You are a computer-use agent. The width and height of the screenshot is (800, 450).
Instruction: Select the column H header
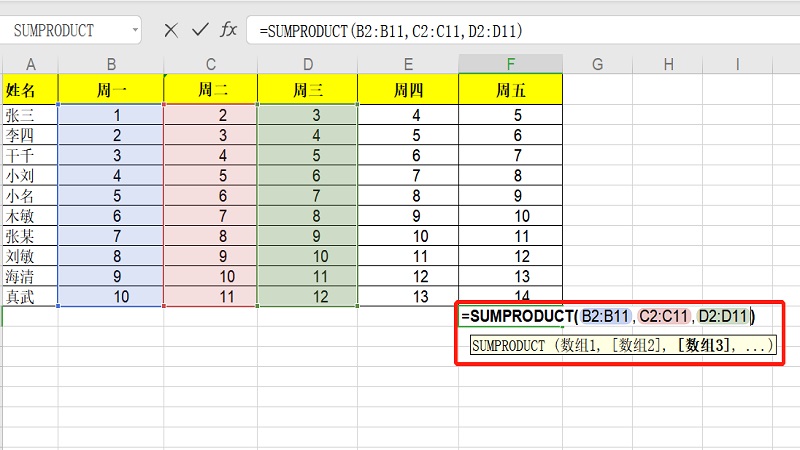click(667, 64)
